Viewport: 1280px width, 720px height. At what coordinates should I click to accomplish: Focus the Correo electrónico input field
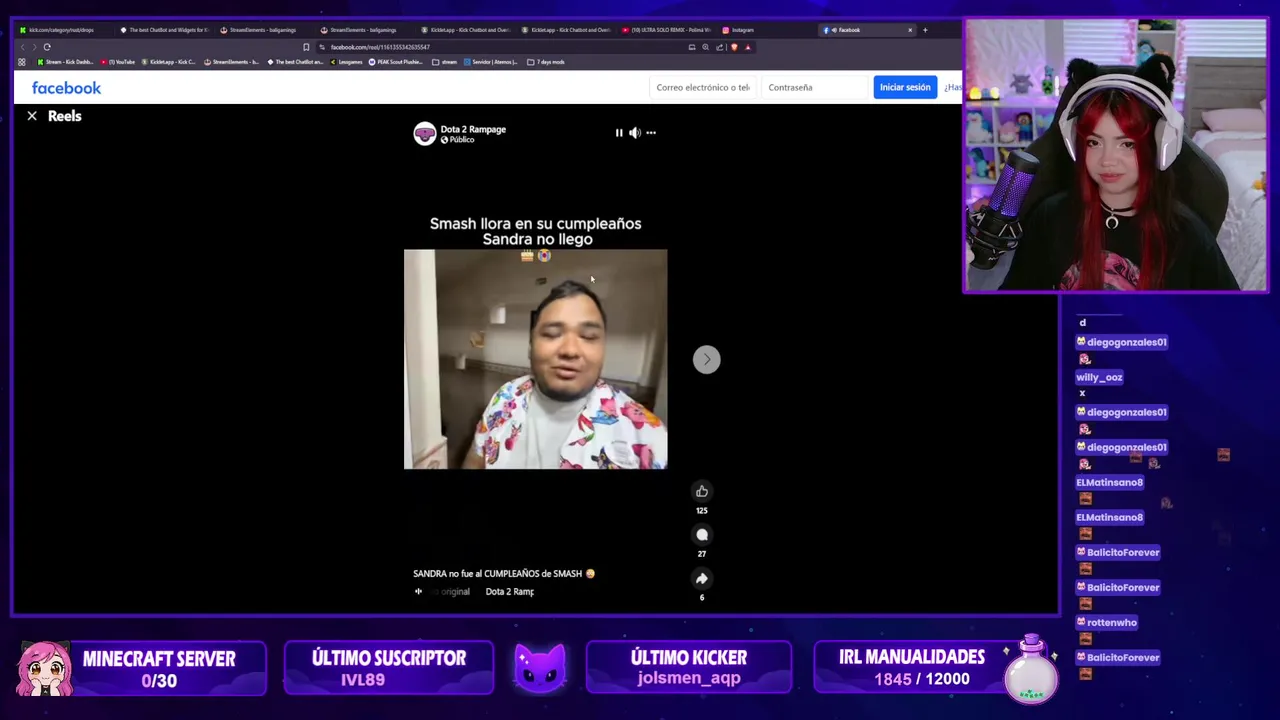(x=703, y=87)
